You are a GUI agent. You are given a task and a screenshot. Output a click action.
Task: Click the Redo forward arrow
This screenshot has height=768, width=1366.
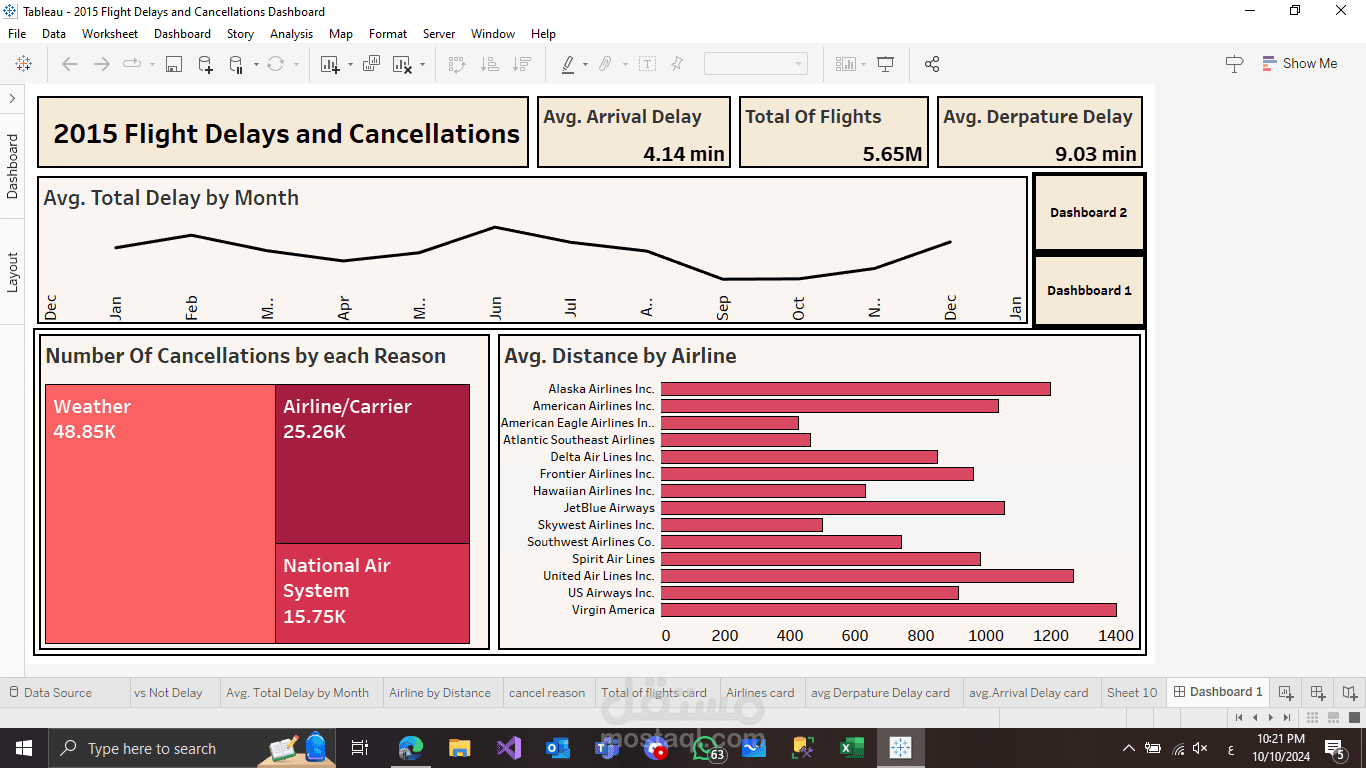(x=101, y=64)
